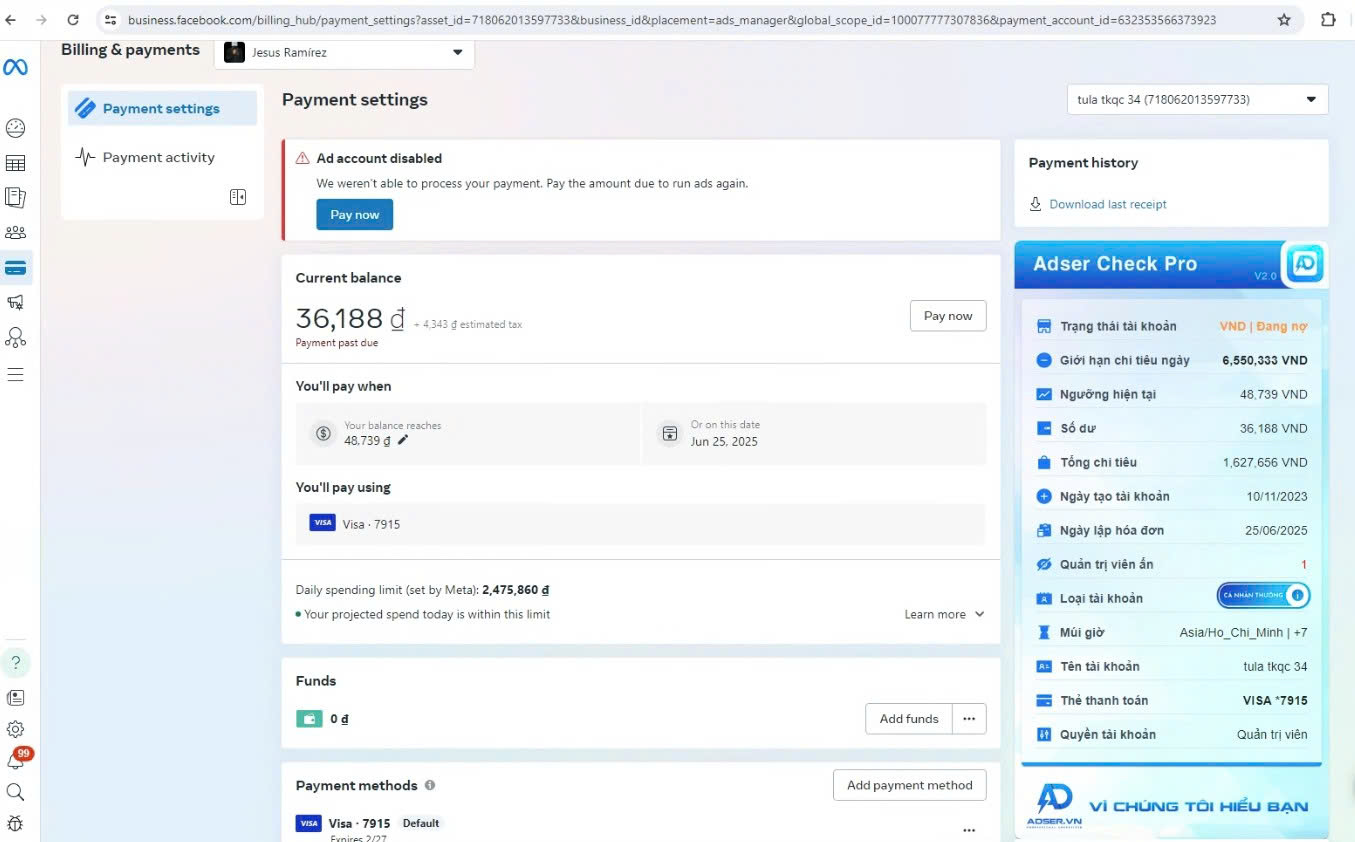Click the Daily spending limit 2,475,860 ₫ text
This screenshot has width=1355, height=842.
(422, 590)
